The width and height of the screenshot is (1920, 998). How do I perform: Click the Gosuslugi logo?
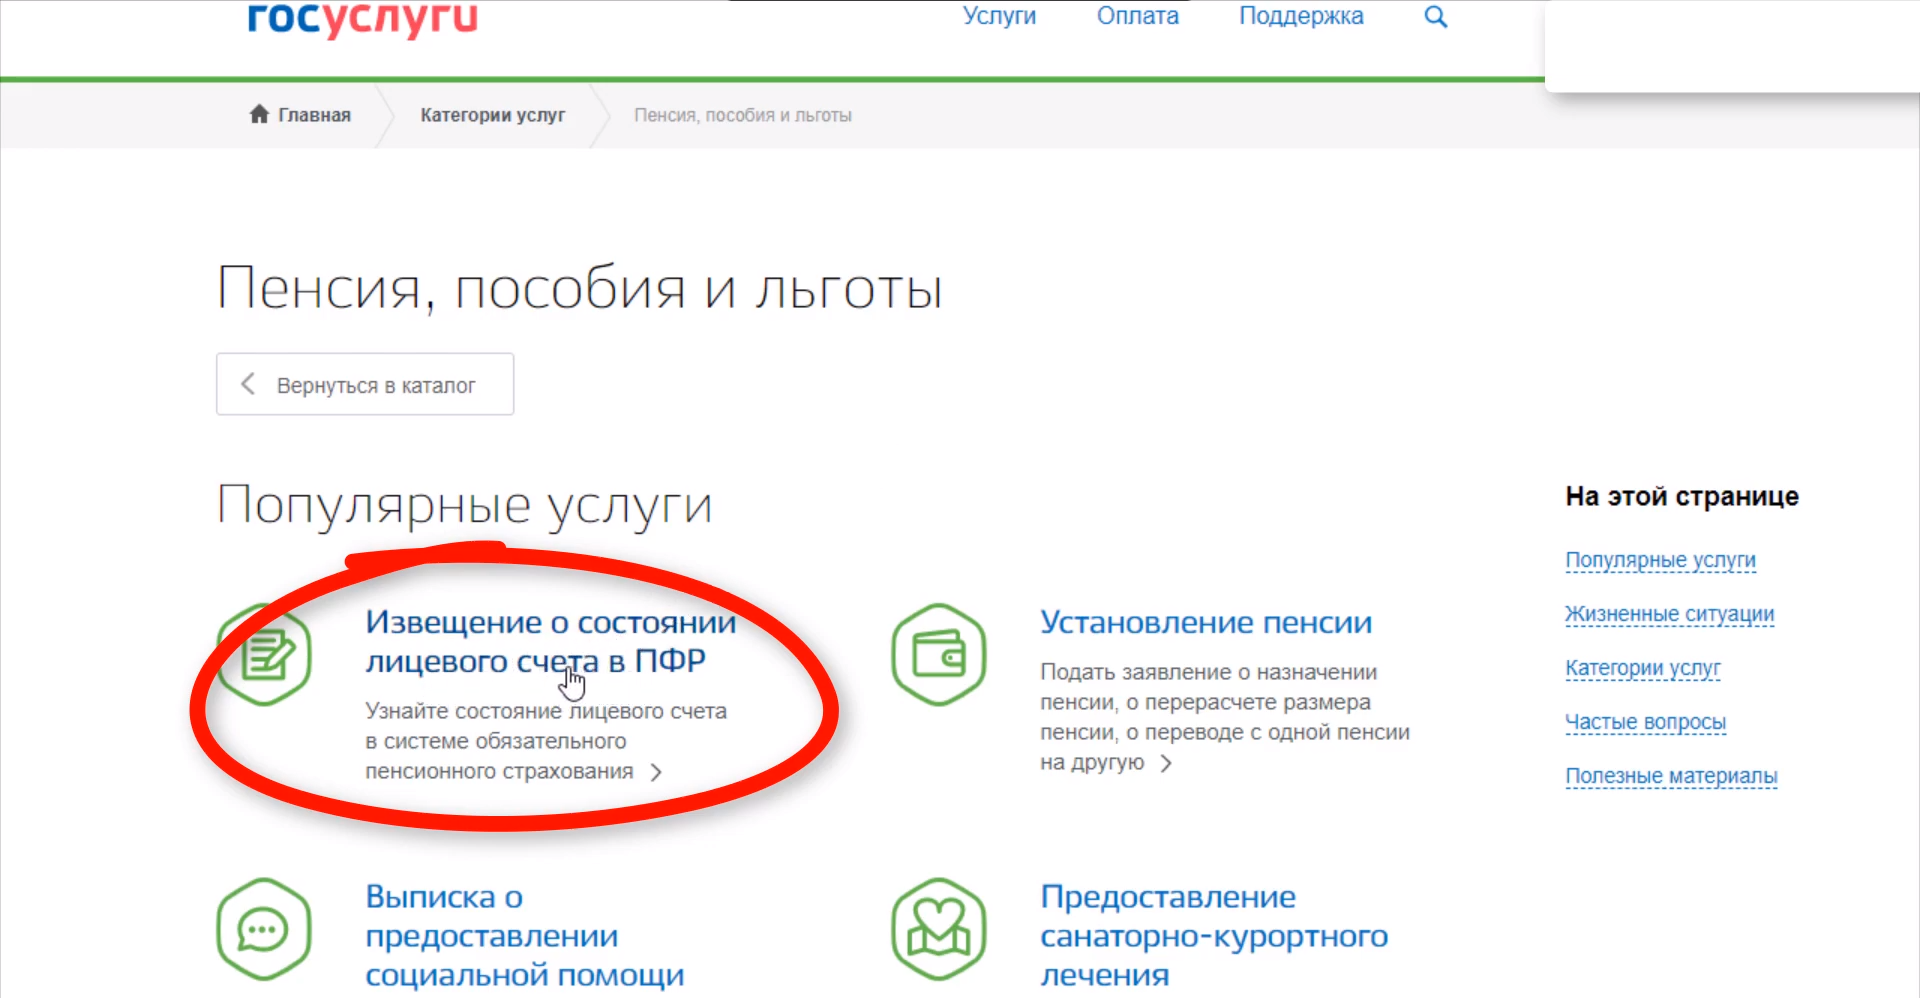tap(362, 18)
